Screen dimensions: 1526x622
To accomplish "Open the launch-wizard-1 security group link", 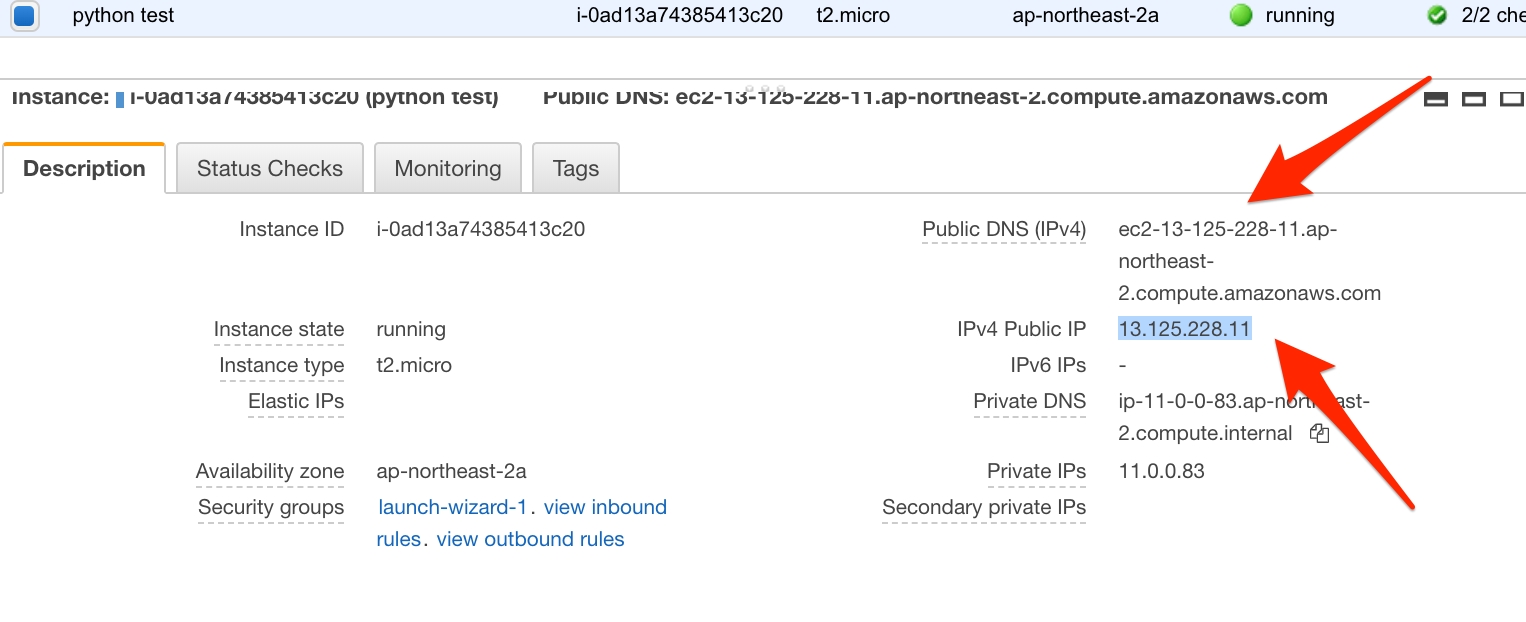I will pyautogui.click(x=453, y=507).
